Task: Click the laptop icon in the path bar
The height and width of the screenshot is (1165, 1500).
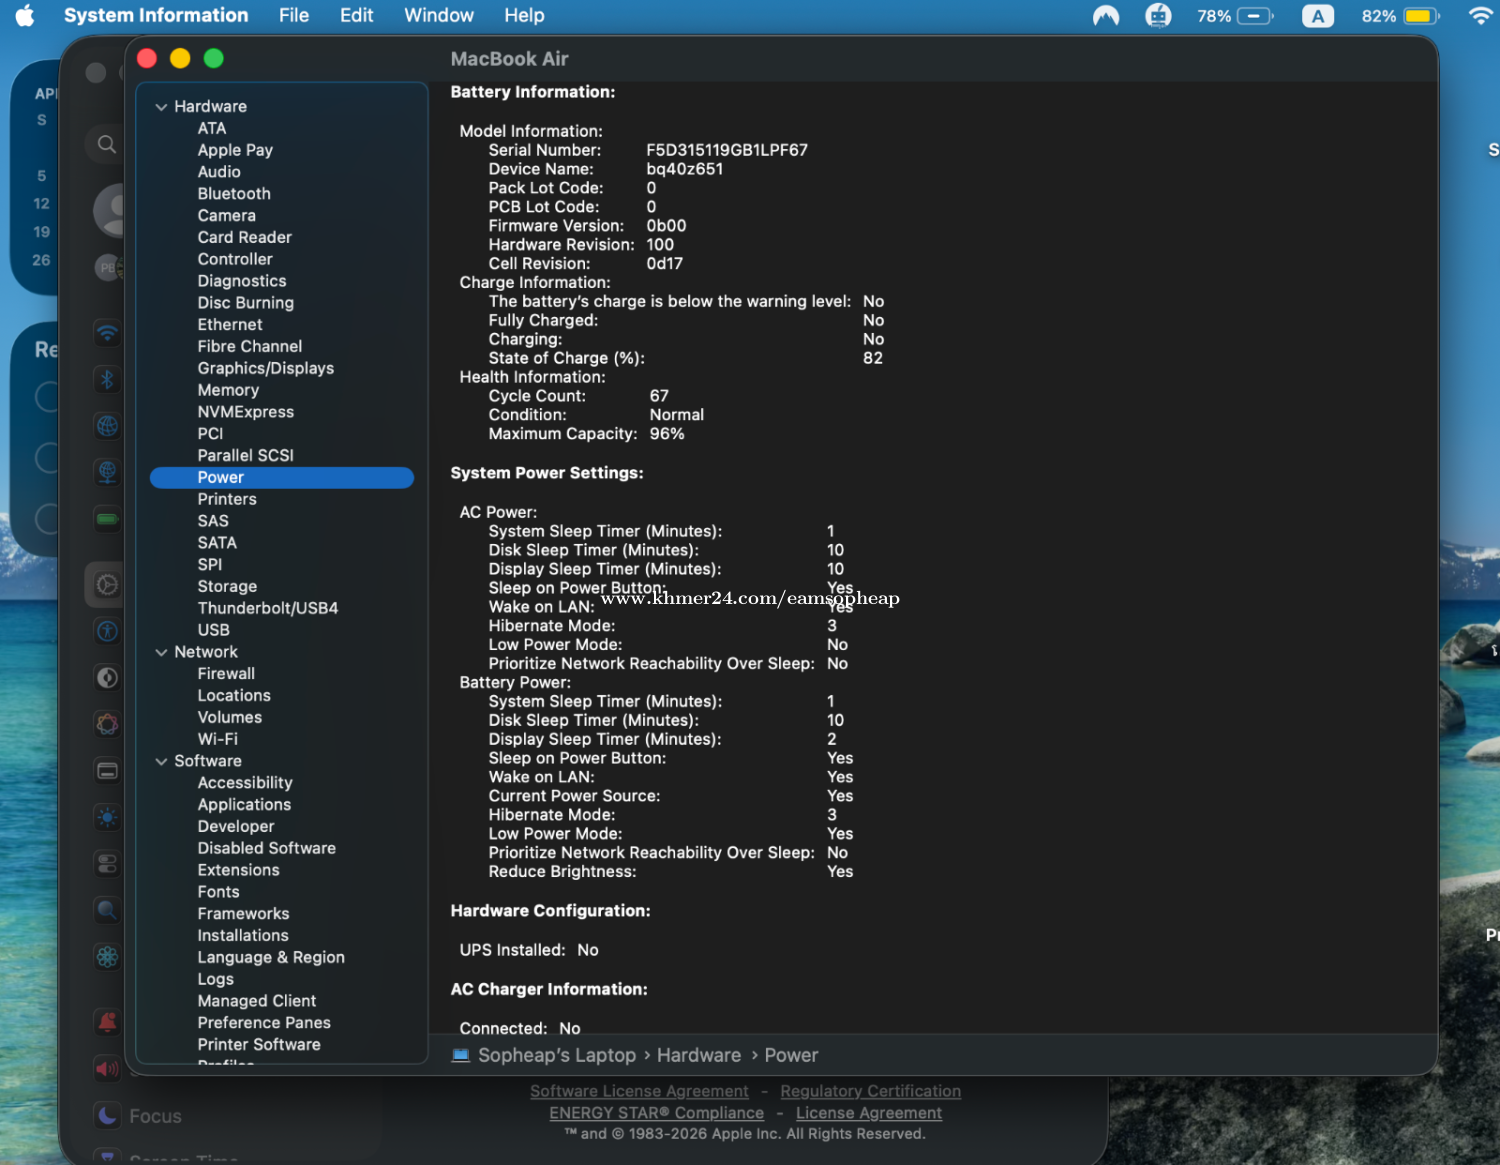Action: click(x=461, y=1055)
